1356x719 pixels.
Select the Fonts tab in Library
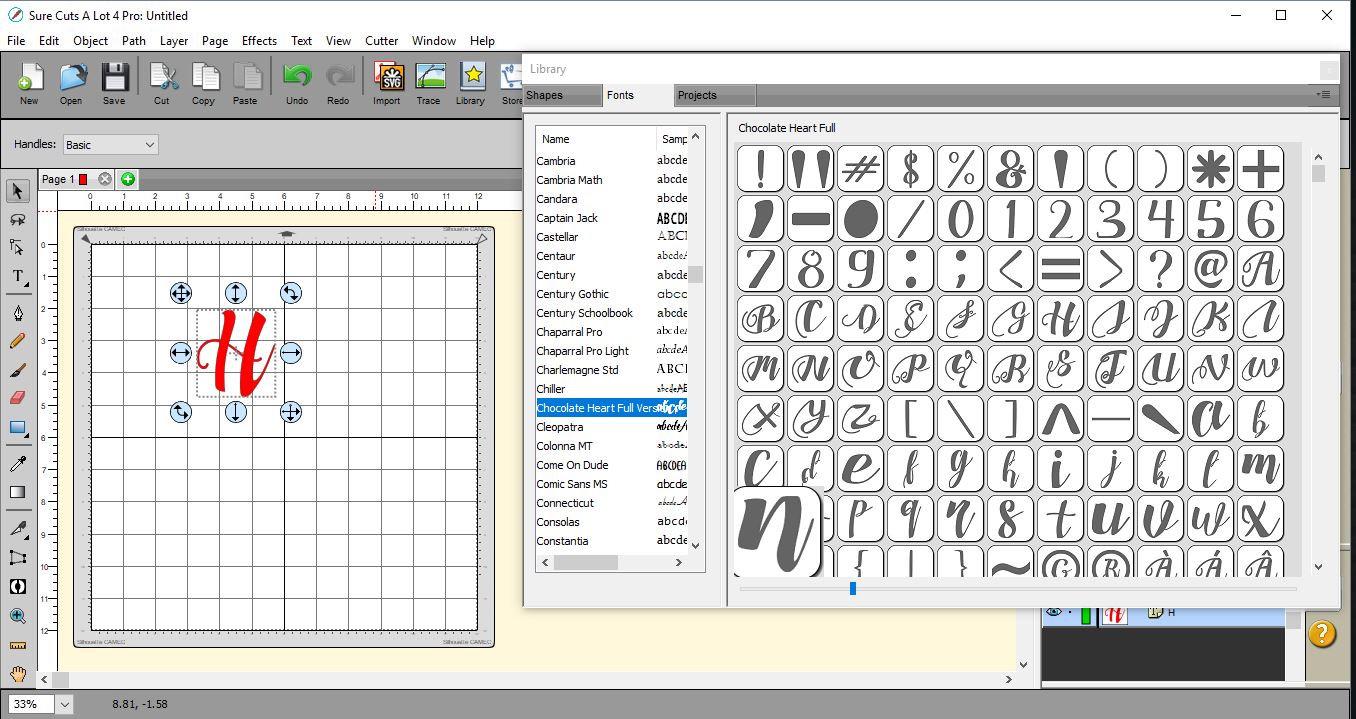(638, 95)
